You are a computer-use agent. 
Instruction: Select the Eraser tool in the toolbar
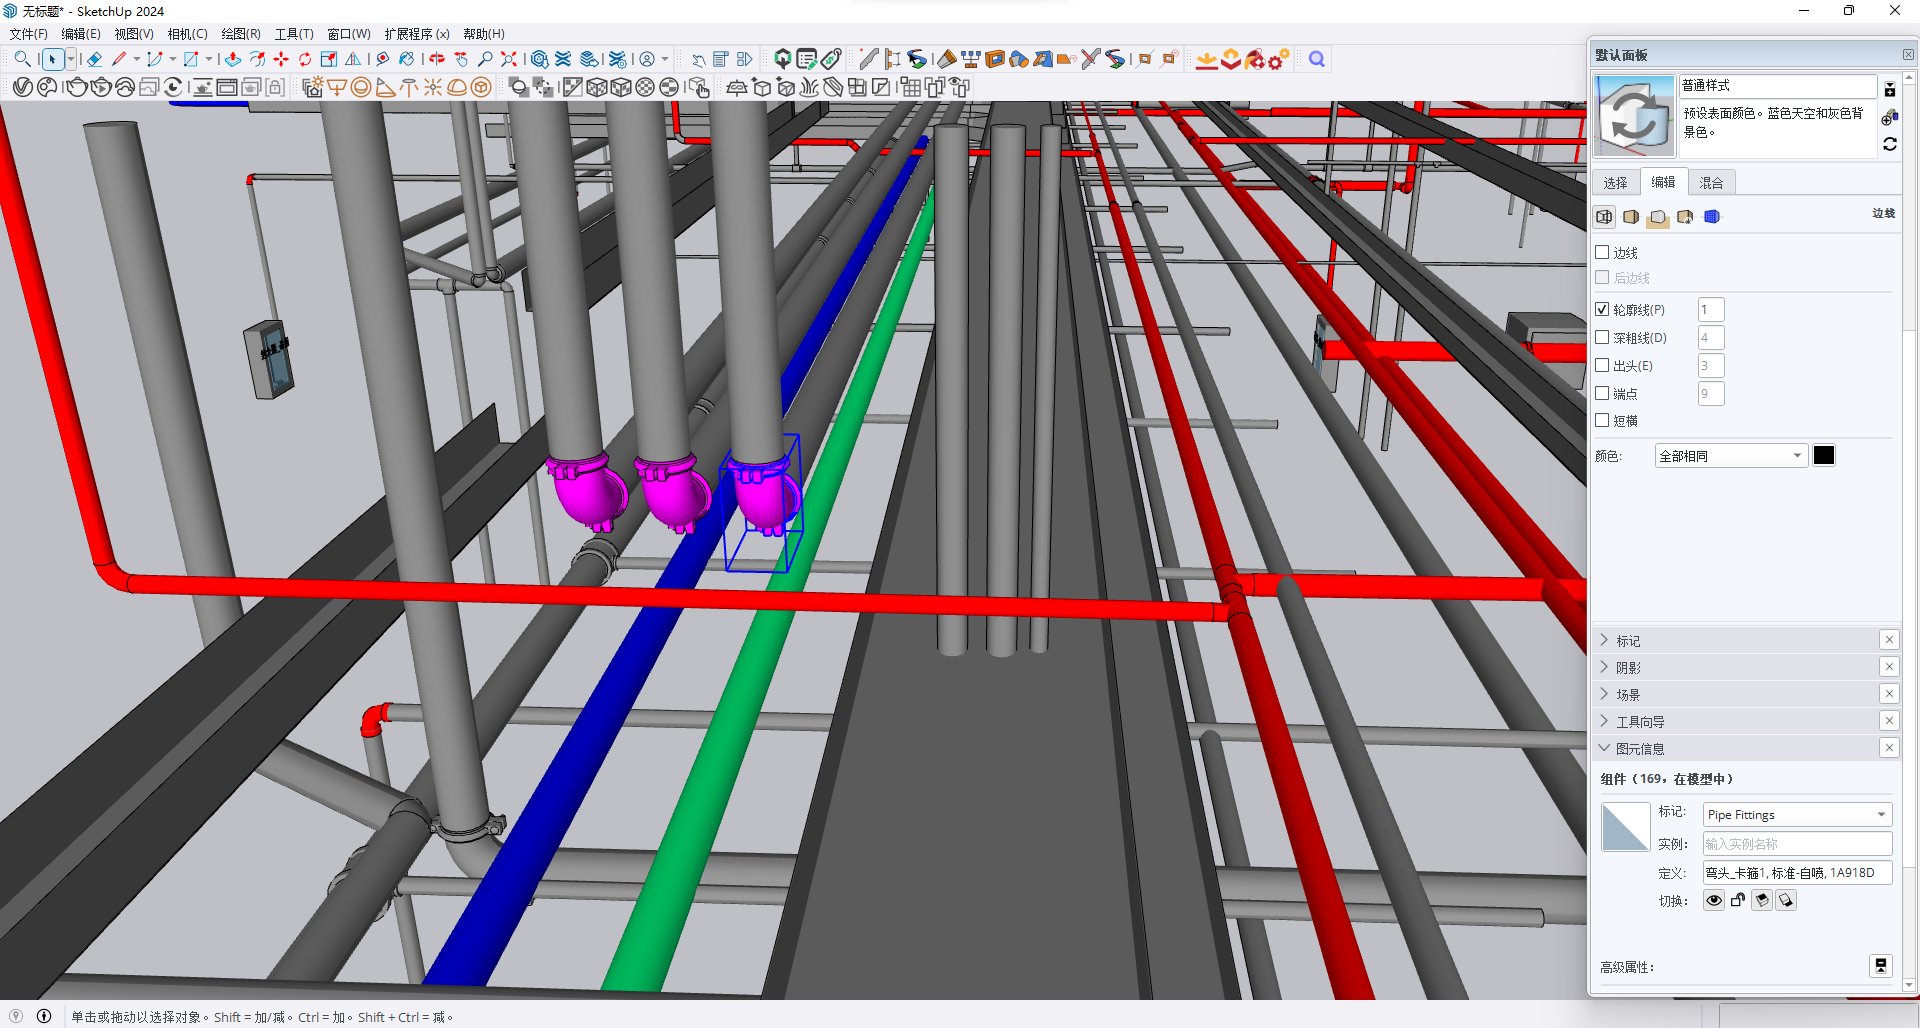94,60
